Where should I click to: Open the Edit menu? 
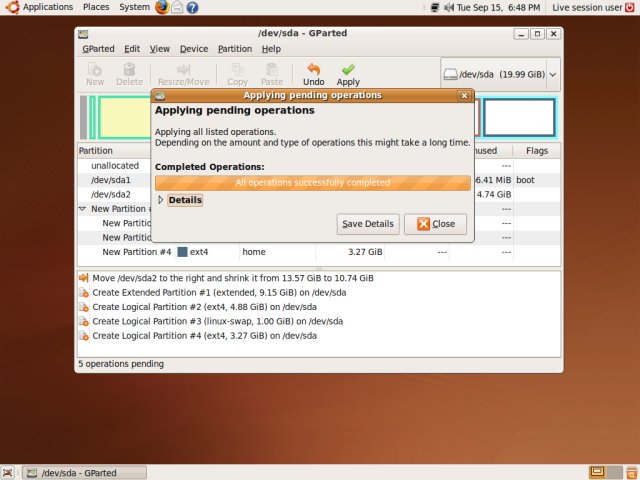point(132,49)
